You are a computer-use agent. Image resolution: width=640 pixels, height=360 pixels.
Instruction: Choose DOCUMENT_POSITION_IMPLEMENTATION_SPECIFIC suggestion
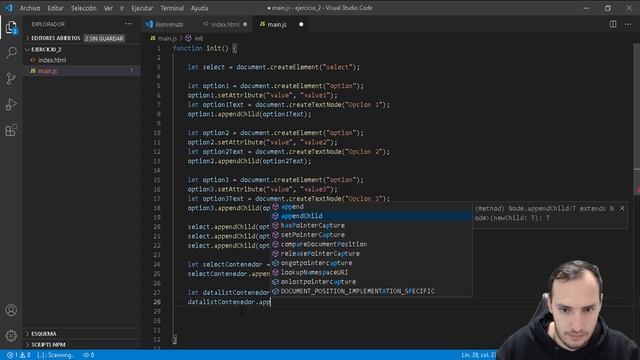[x=371, y=291]
